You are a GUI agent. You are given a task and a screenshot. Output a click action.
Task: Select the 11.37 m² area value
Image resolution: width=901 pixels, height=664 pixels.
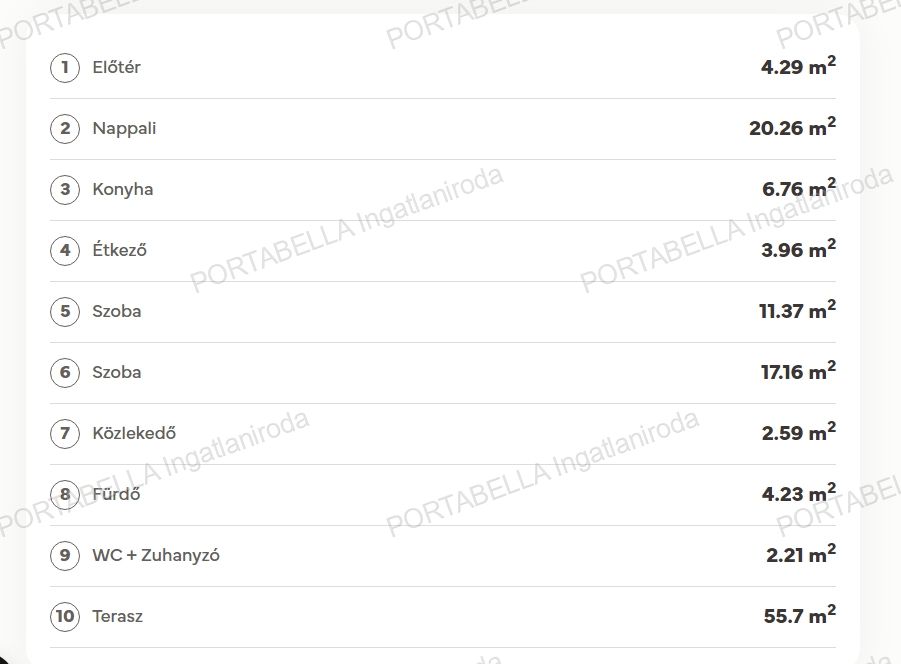pos(798,310)
